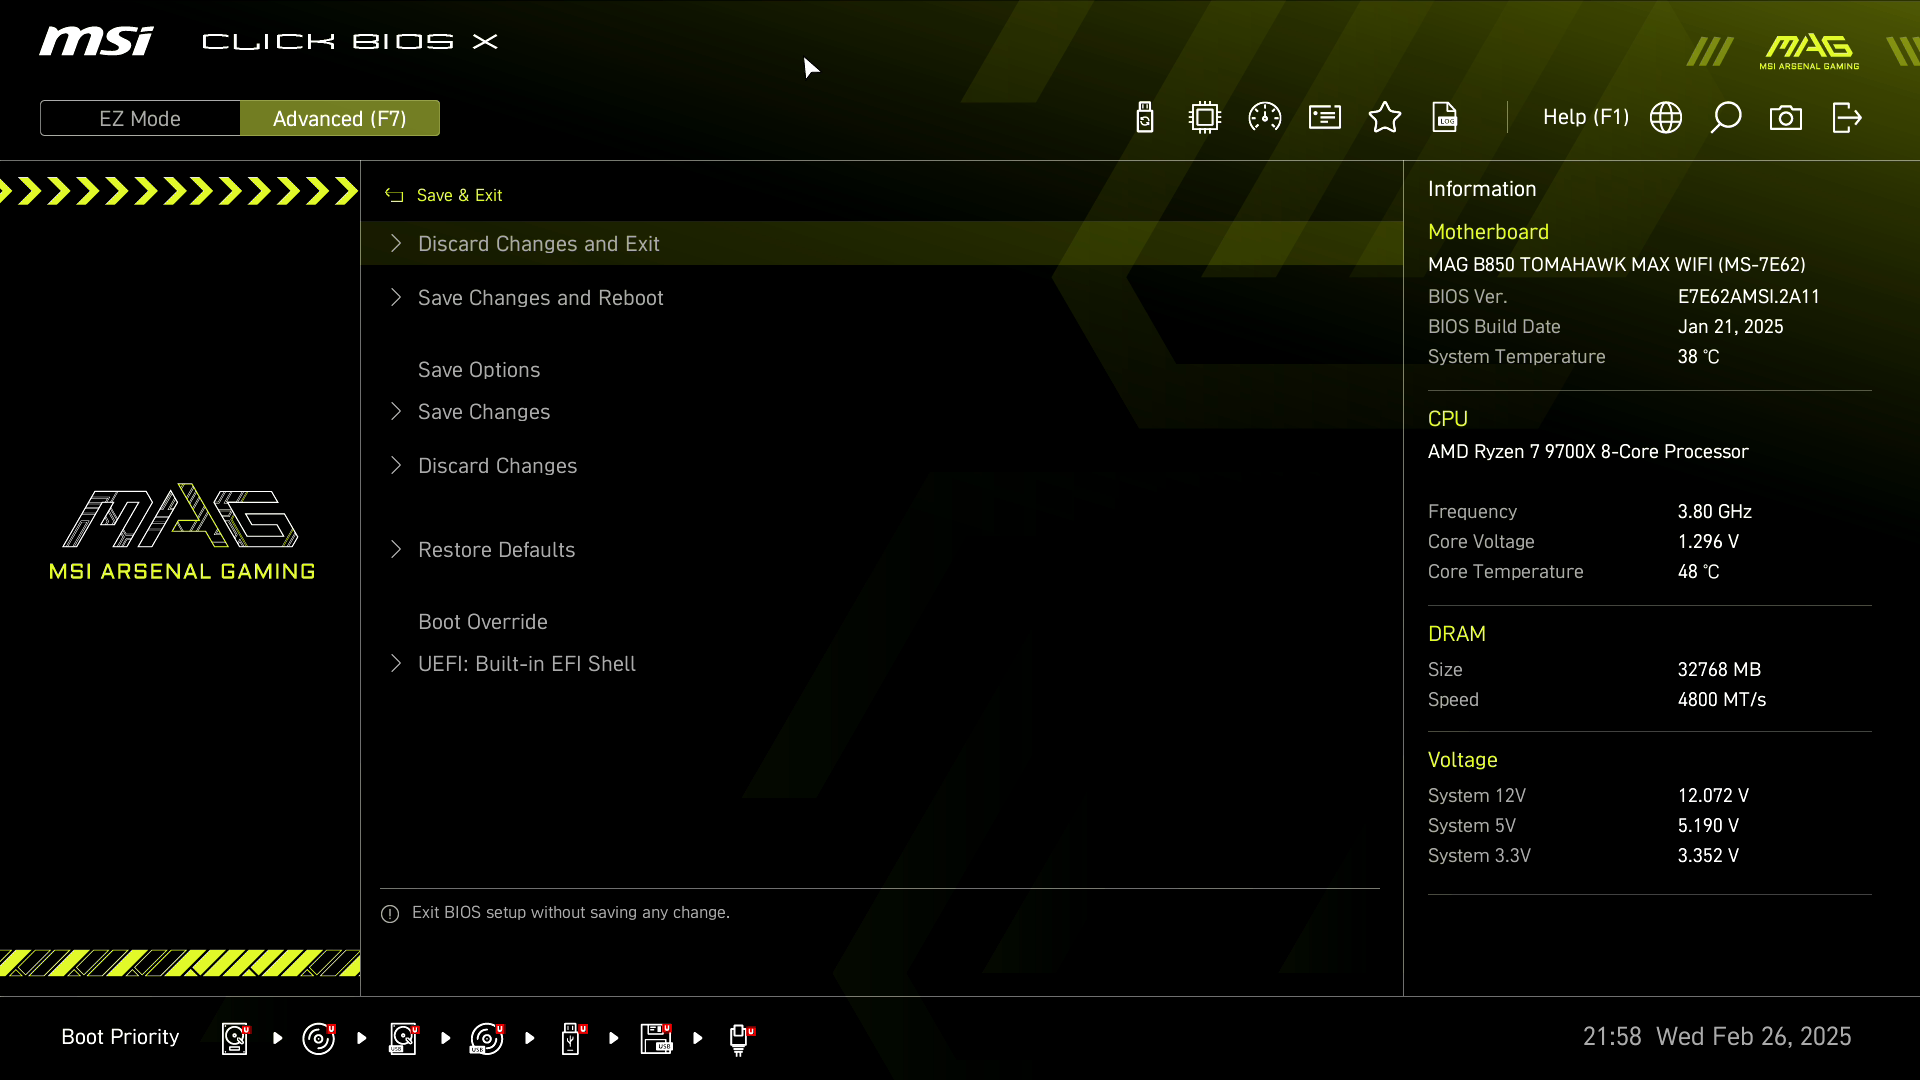Select network boot priority device
The image size is (1920, 1080).
click(739, 1038)
